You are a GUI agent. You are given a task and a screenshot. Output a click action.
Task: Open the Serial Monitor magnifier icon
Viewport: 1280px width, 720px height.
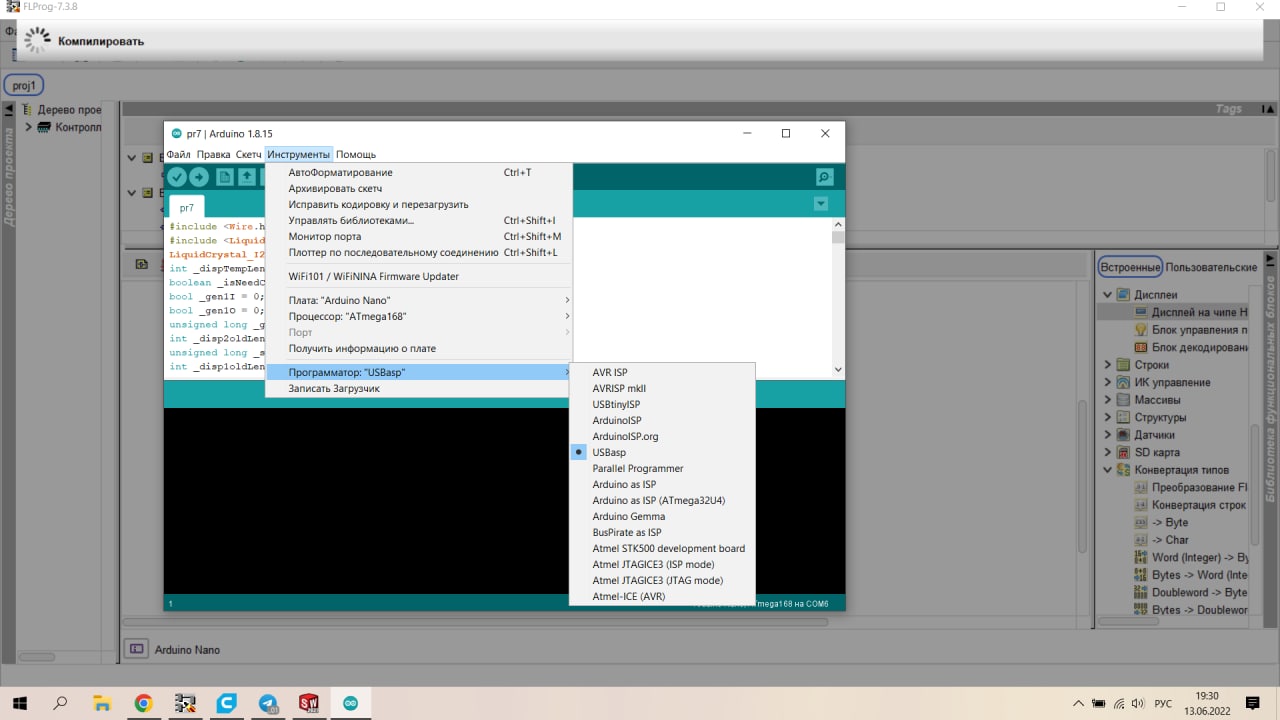click(824, 177)
